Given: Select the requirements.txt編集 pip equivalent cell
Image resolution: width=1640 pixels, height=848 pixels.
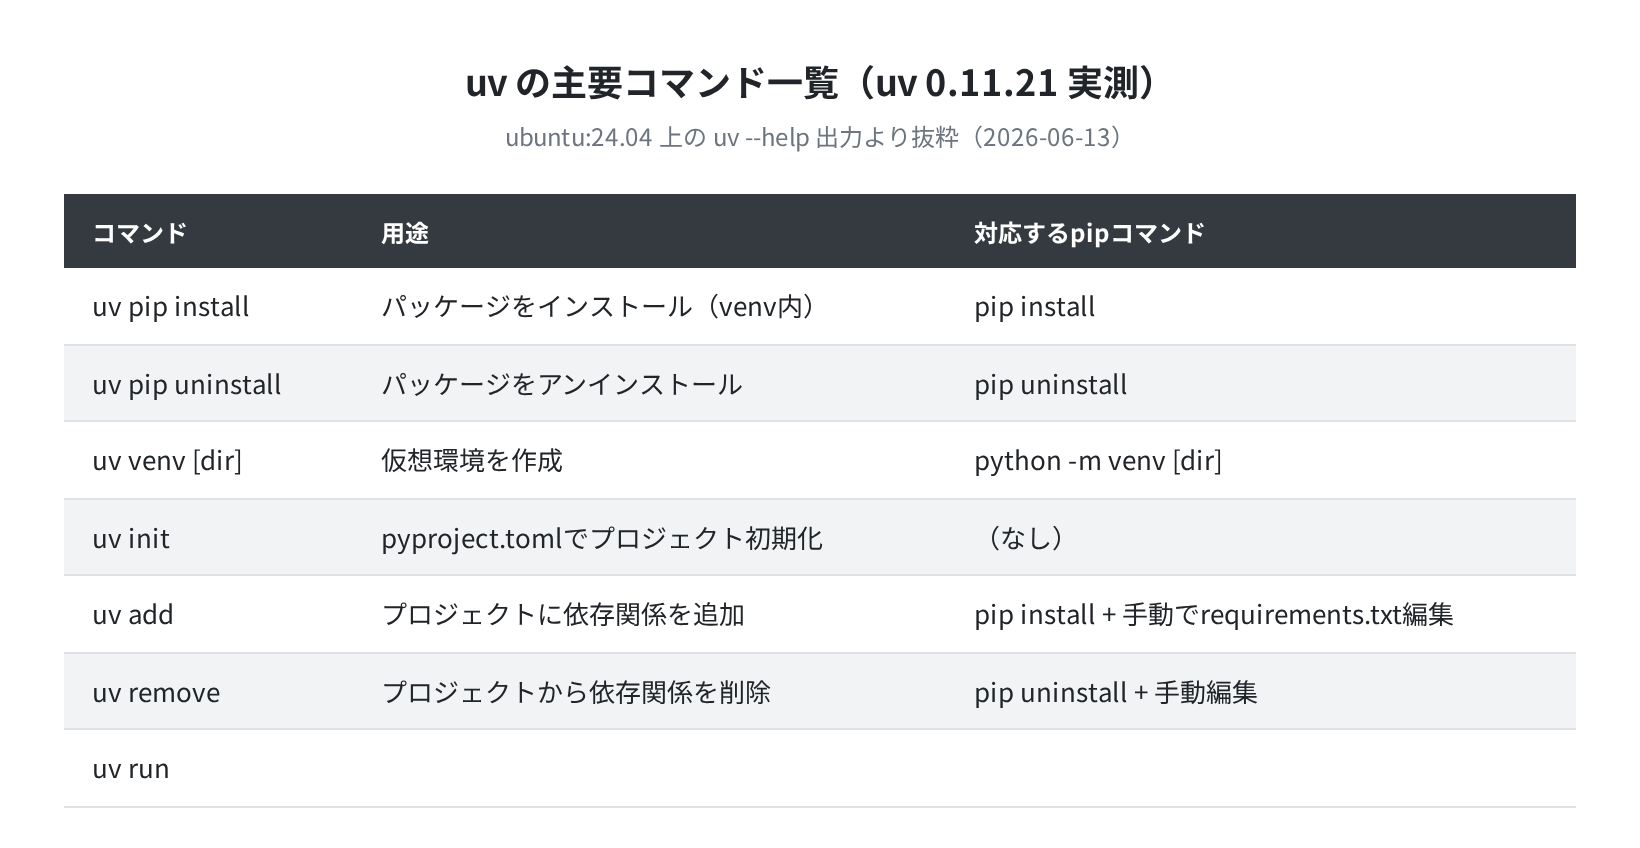Looking at the screenshot, I should click(1214, 615).
